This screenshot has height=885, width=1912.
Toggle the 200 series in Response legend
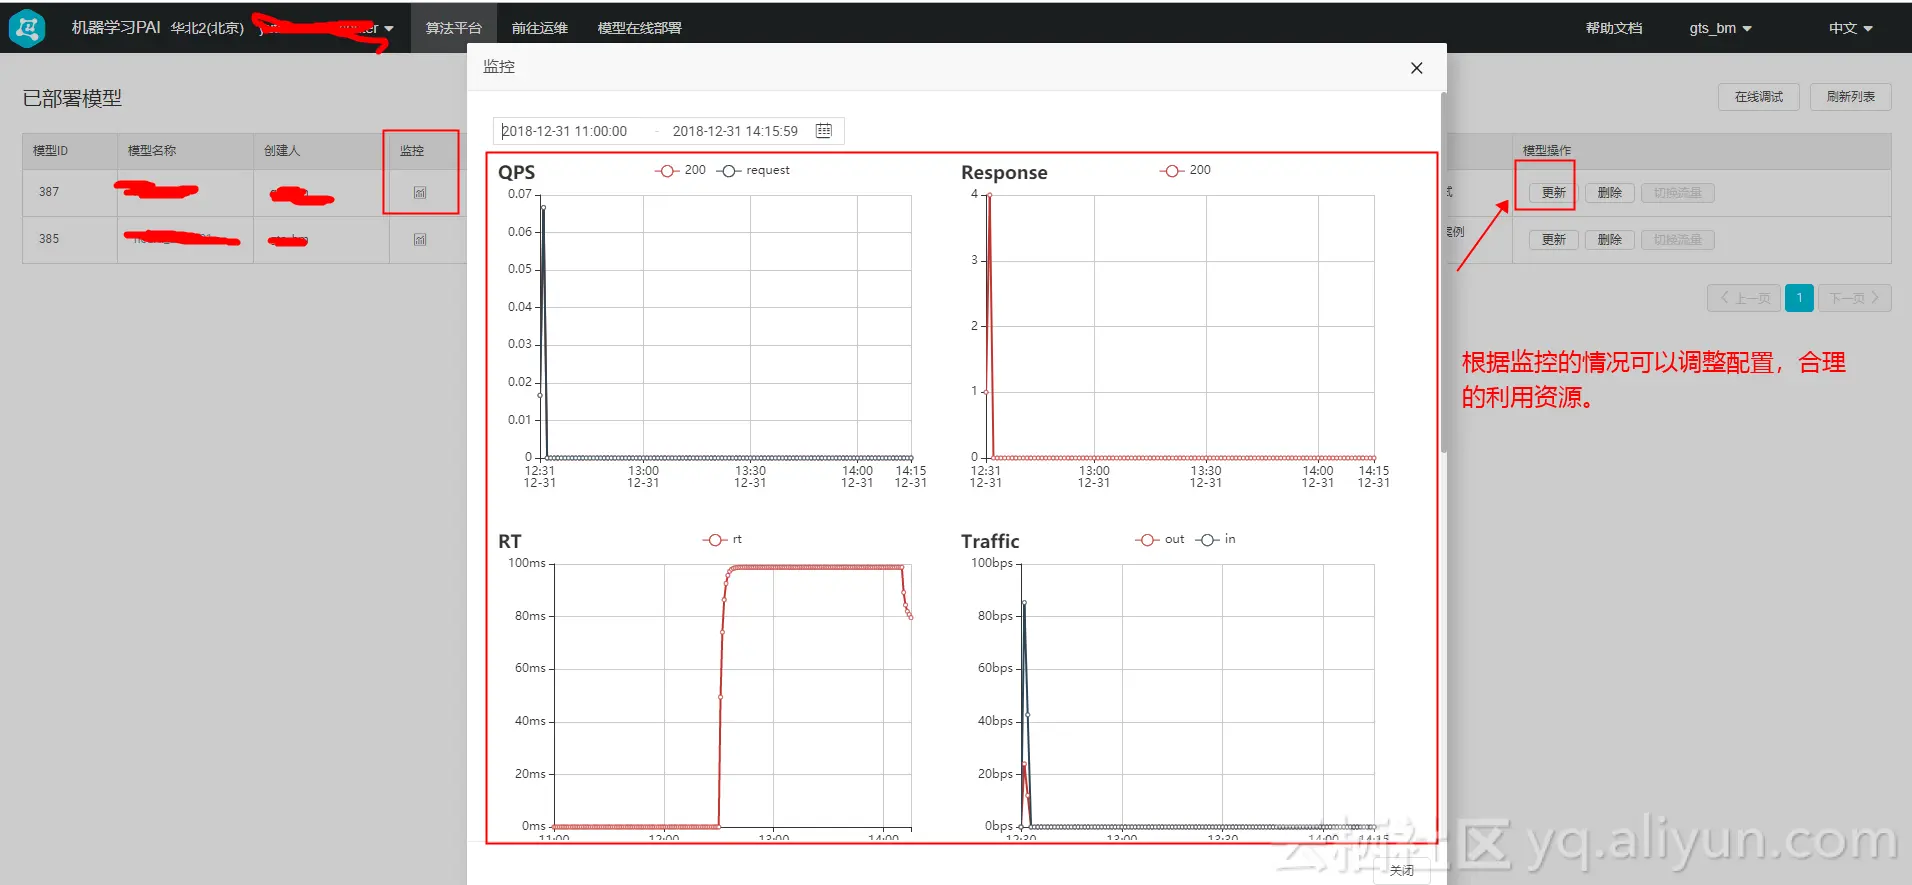pyautogui.click(x=1186, y=170)
